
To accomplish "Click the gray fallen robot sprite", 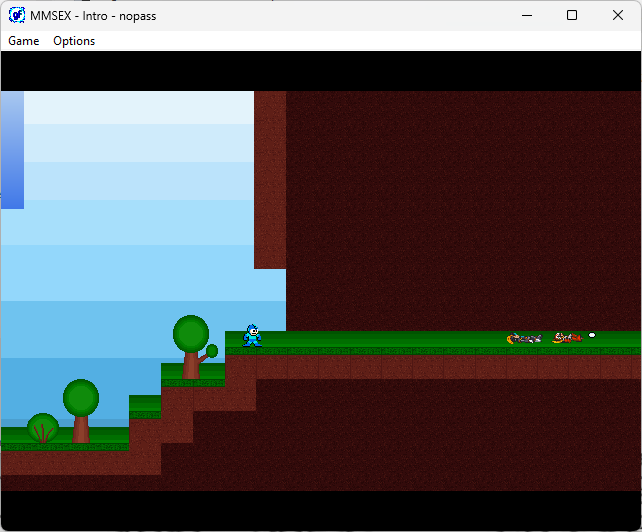I will [x=524, y=338].
